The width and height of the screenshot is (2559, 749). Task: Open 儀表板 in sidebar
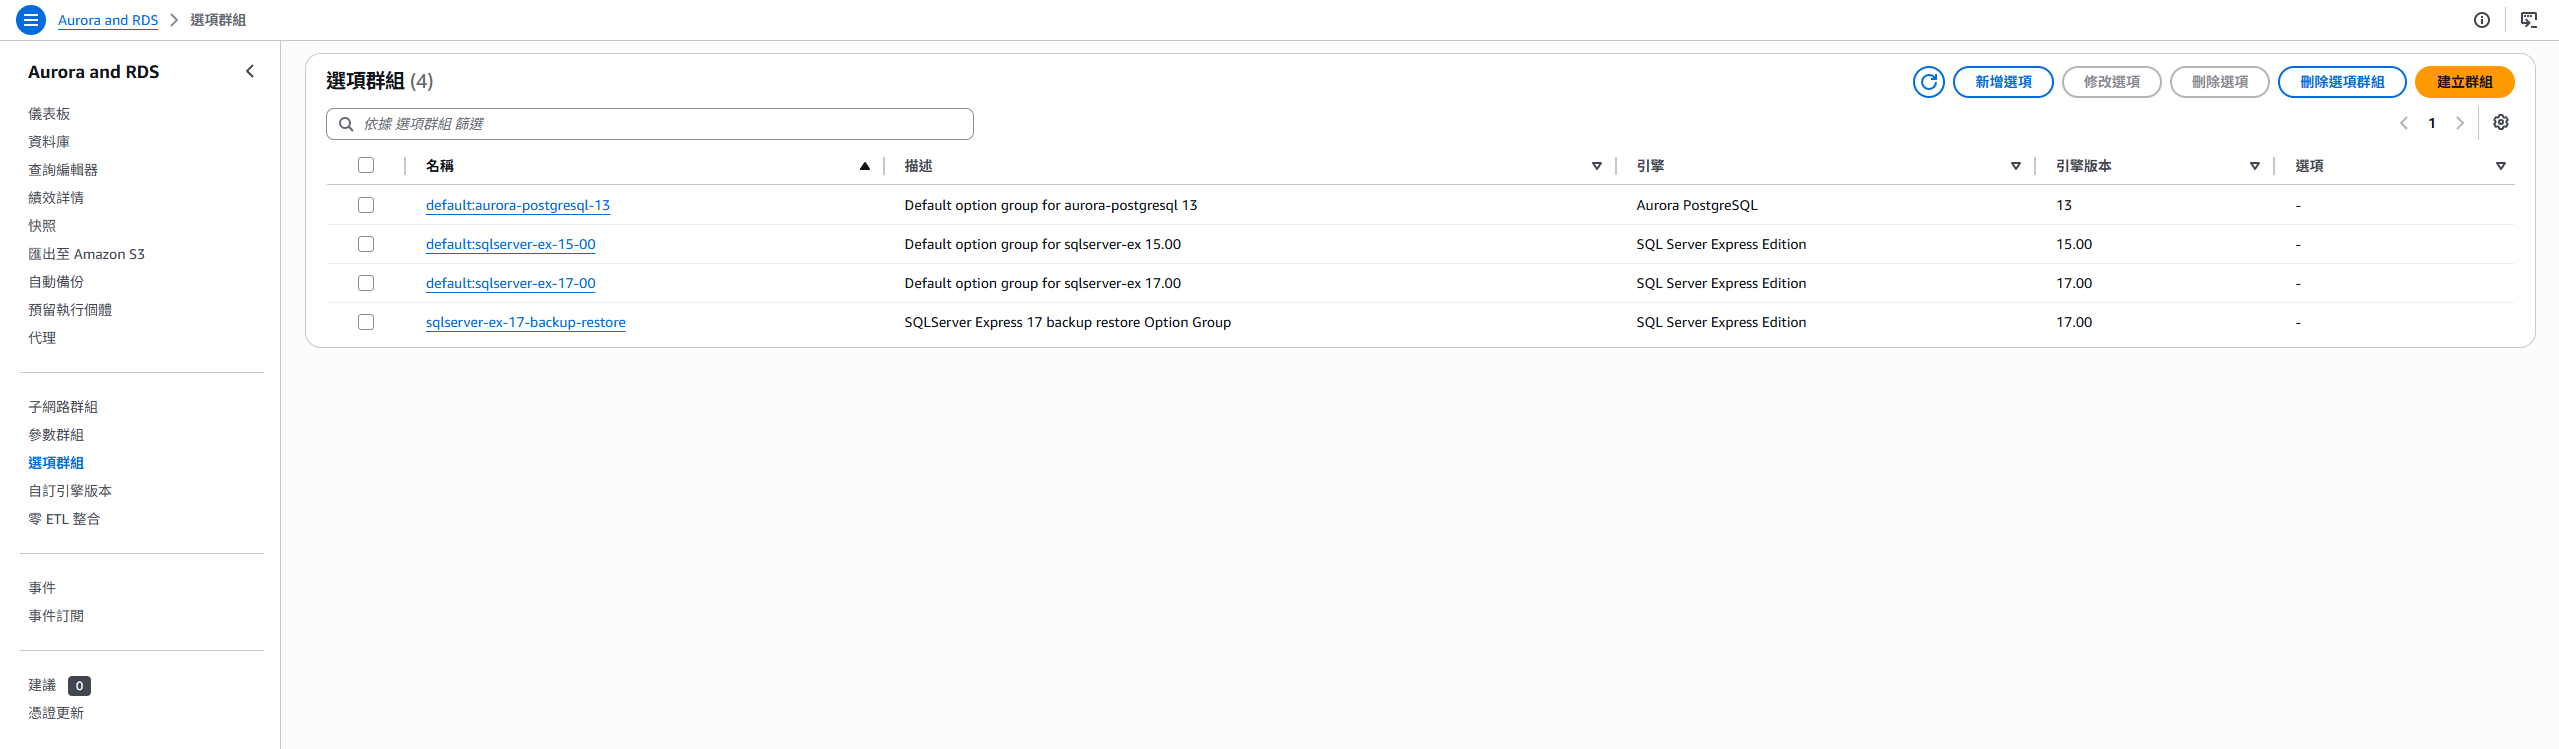click(x=49, y=114)
